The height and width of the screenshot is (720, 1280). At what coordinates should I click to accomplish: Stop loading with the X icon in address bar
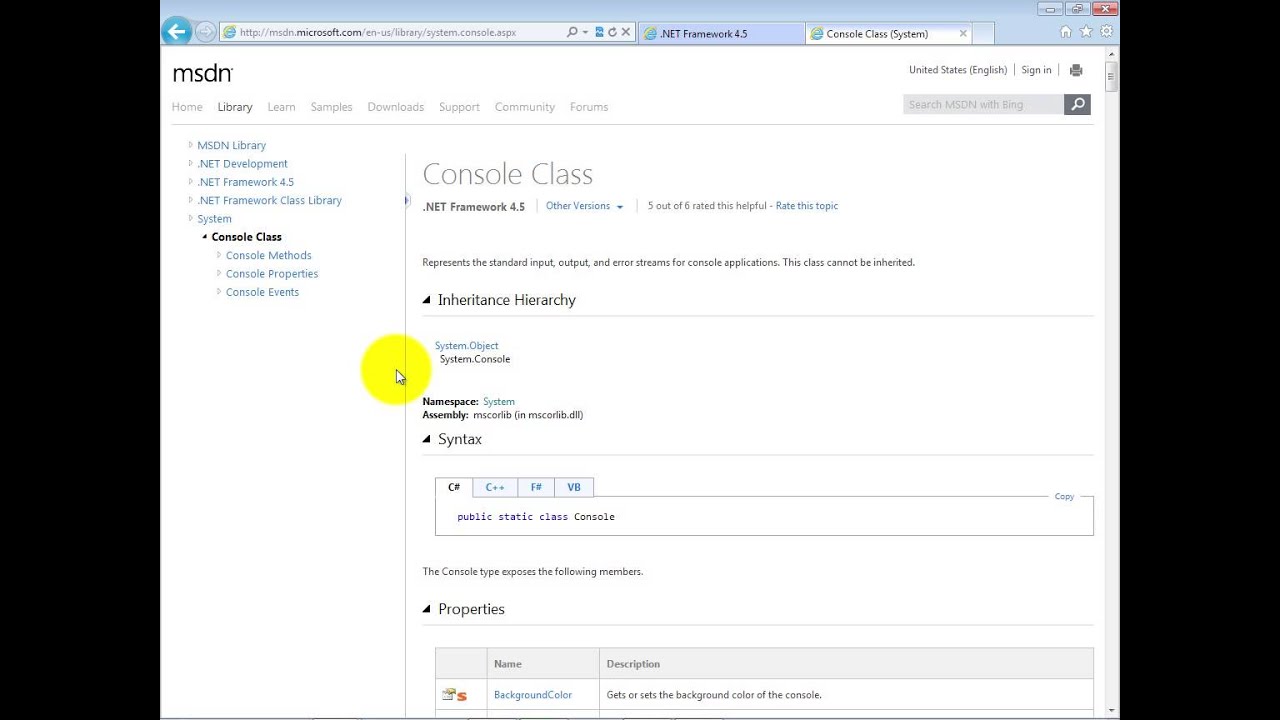point(626,32)
